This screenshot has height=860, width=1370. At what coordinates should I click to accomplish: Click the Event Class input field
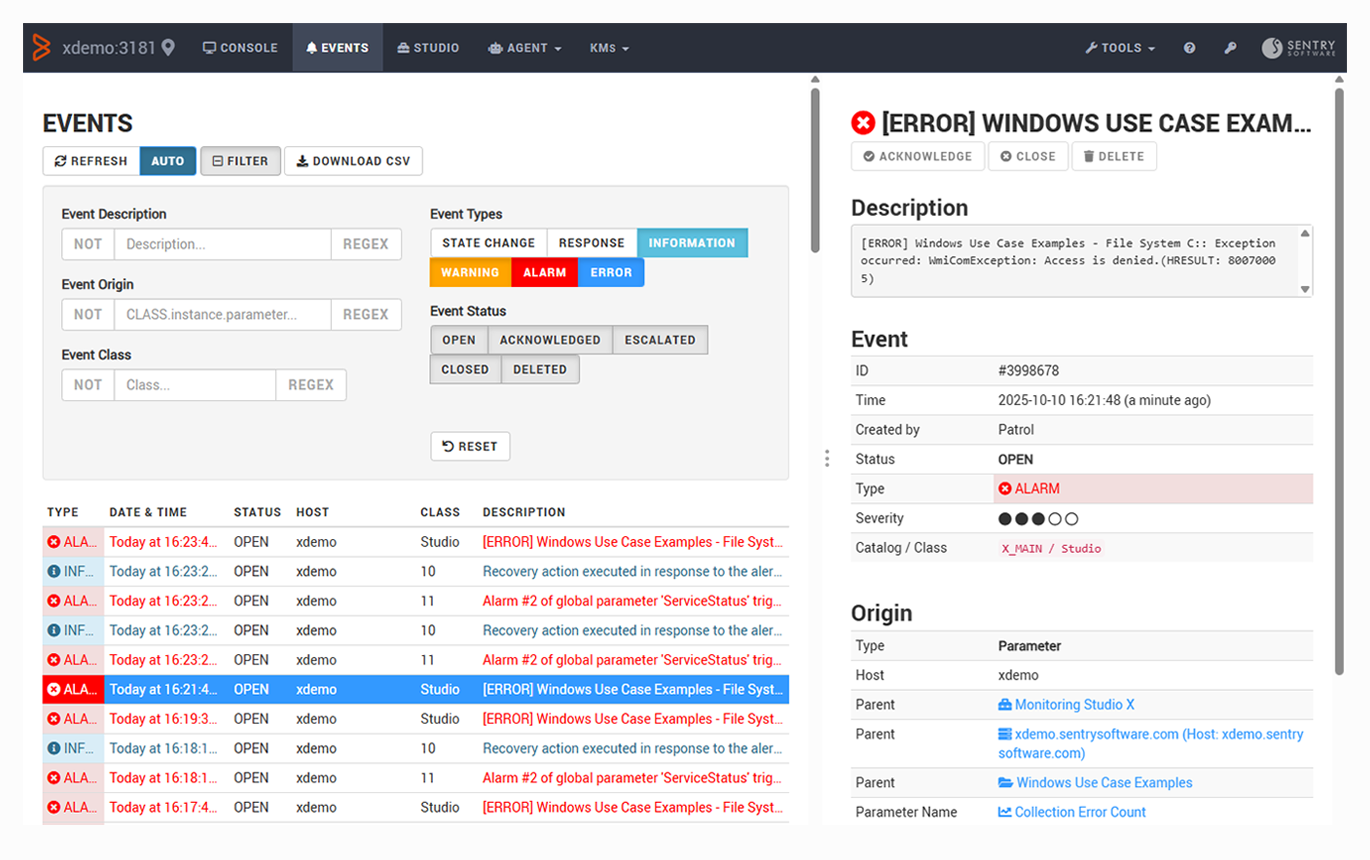pyautogui.click(x=194, y=385)
